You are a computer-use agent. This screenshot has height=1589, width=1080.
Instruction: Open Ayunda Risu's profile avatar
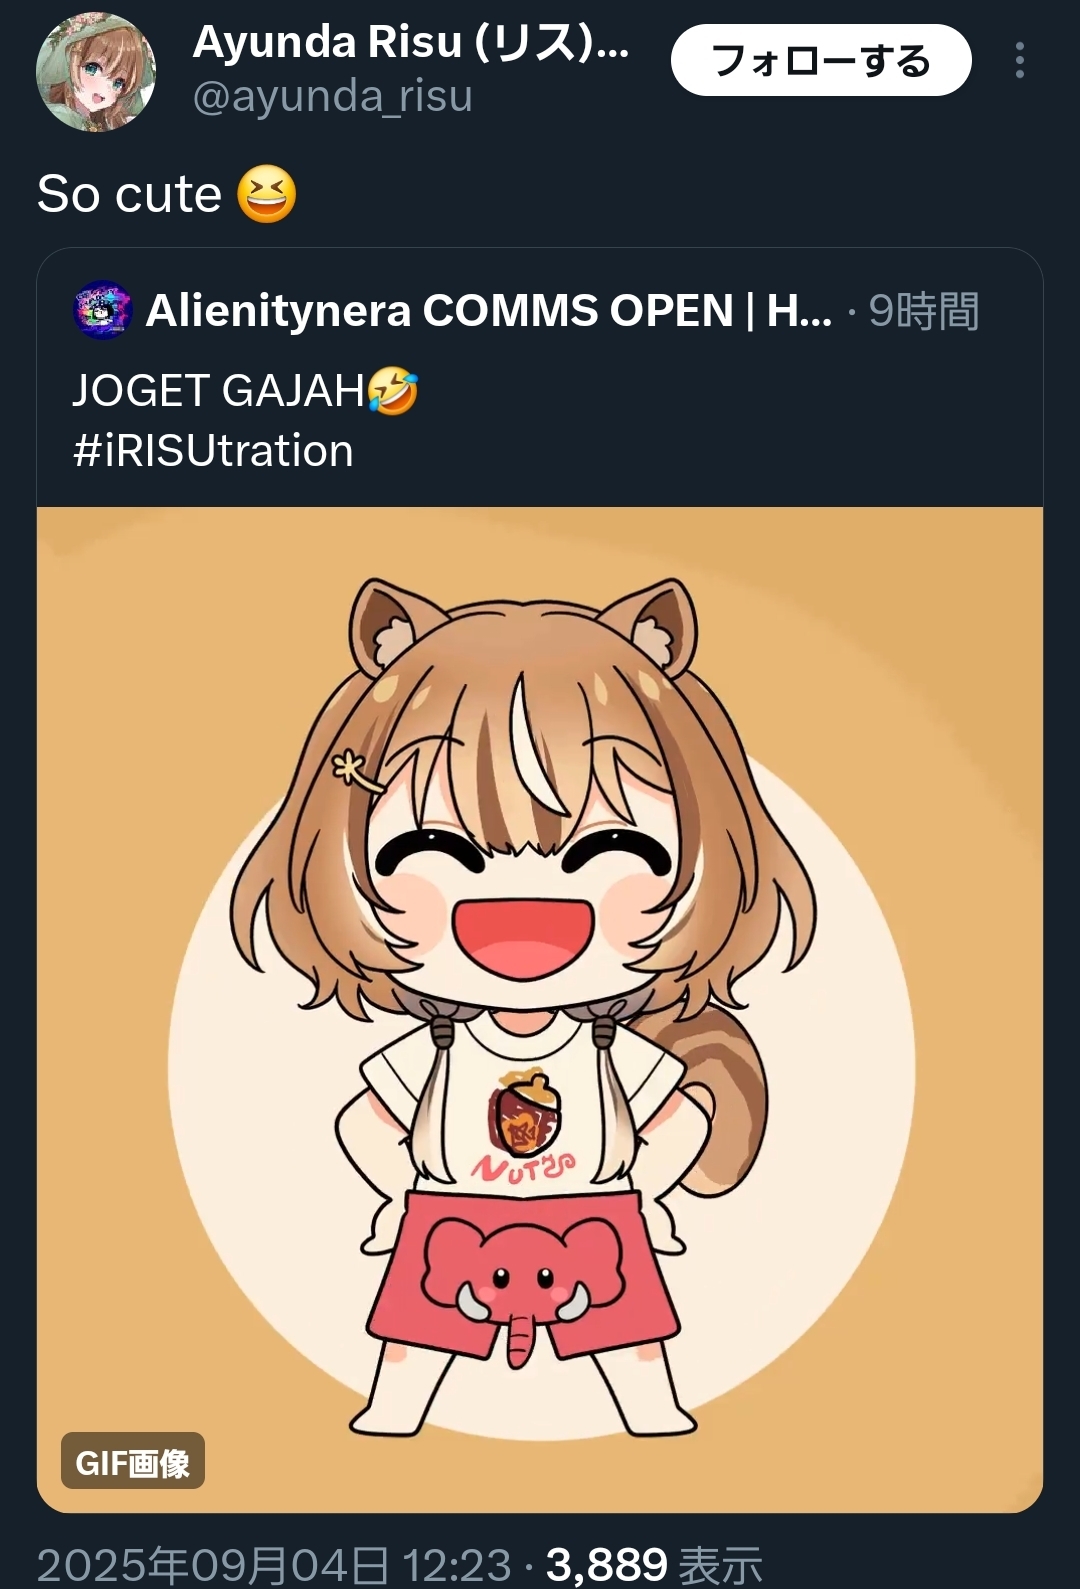point(96,72)
